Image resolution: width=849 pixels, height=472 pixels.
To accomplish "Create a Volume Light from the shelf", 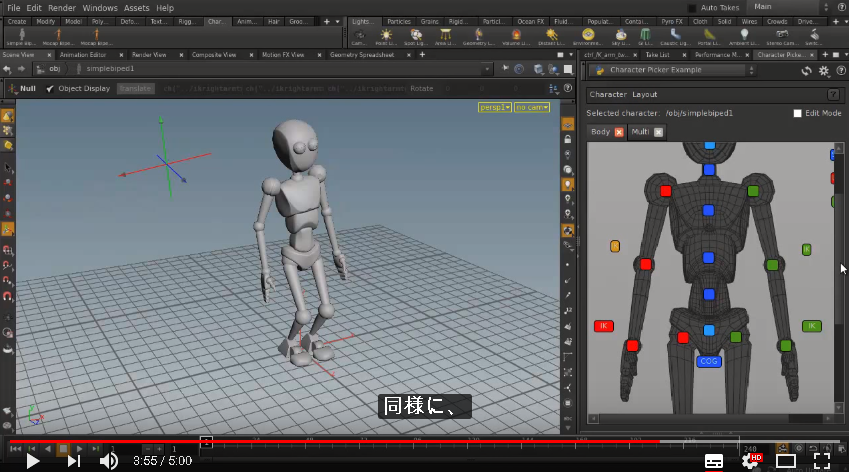I will pyautogui.click(x=516, y=37).
